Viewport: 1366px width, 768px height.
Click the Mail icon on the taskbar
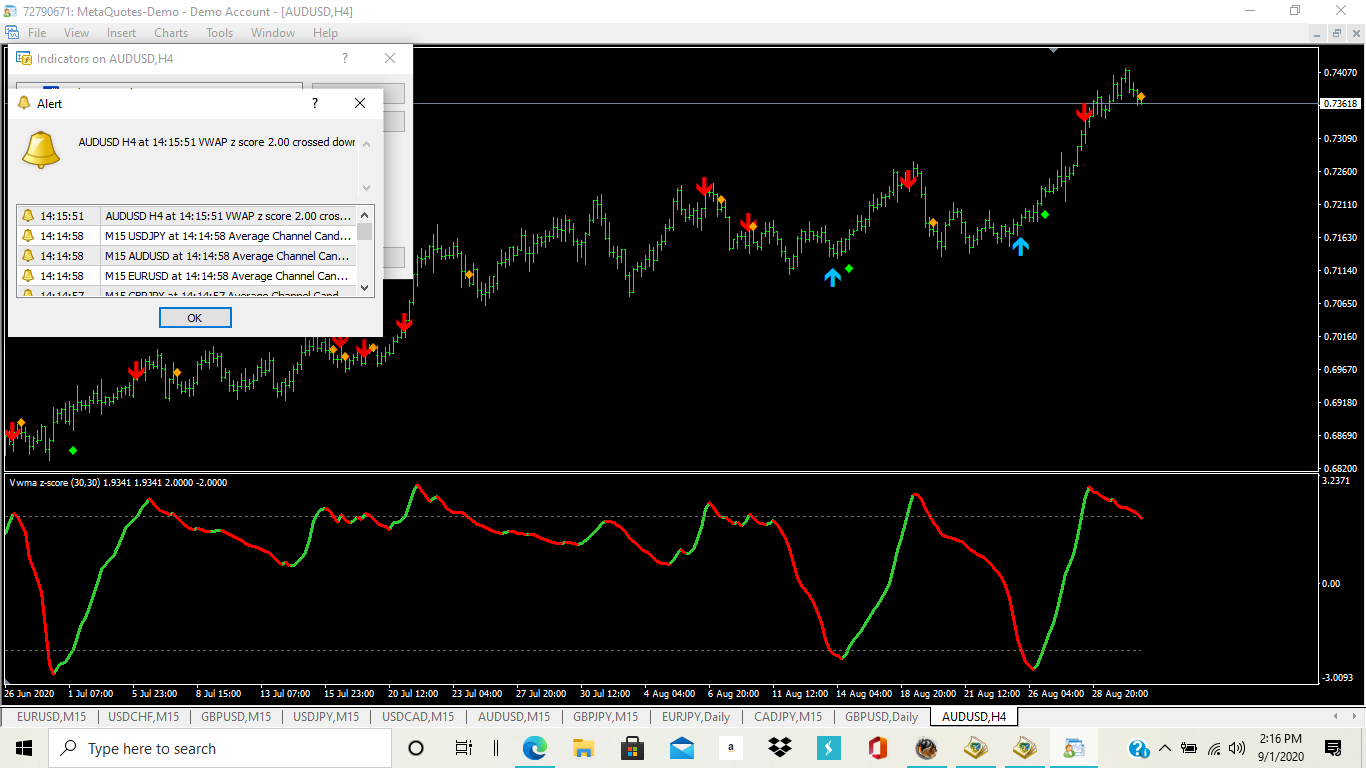coord(682,748)
